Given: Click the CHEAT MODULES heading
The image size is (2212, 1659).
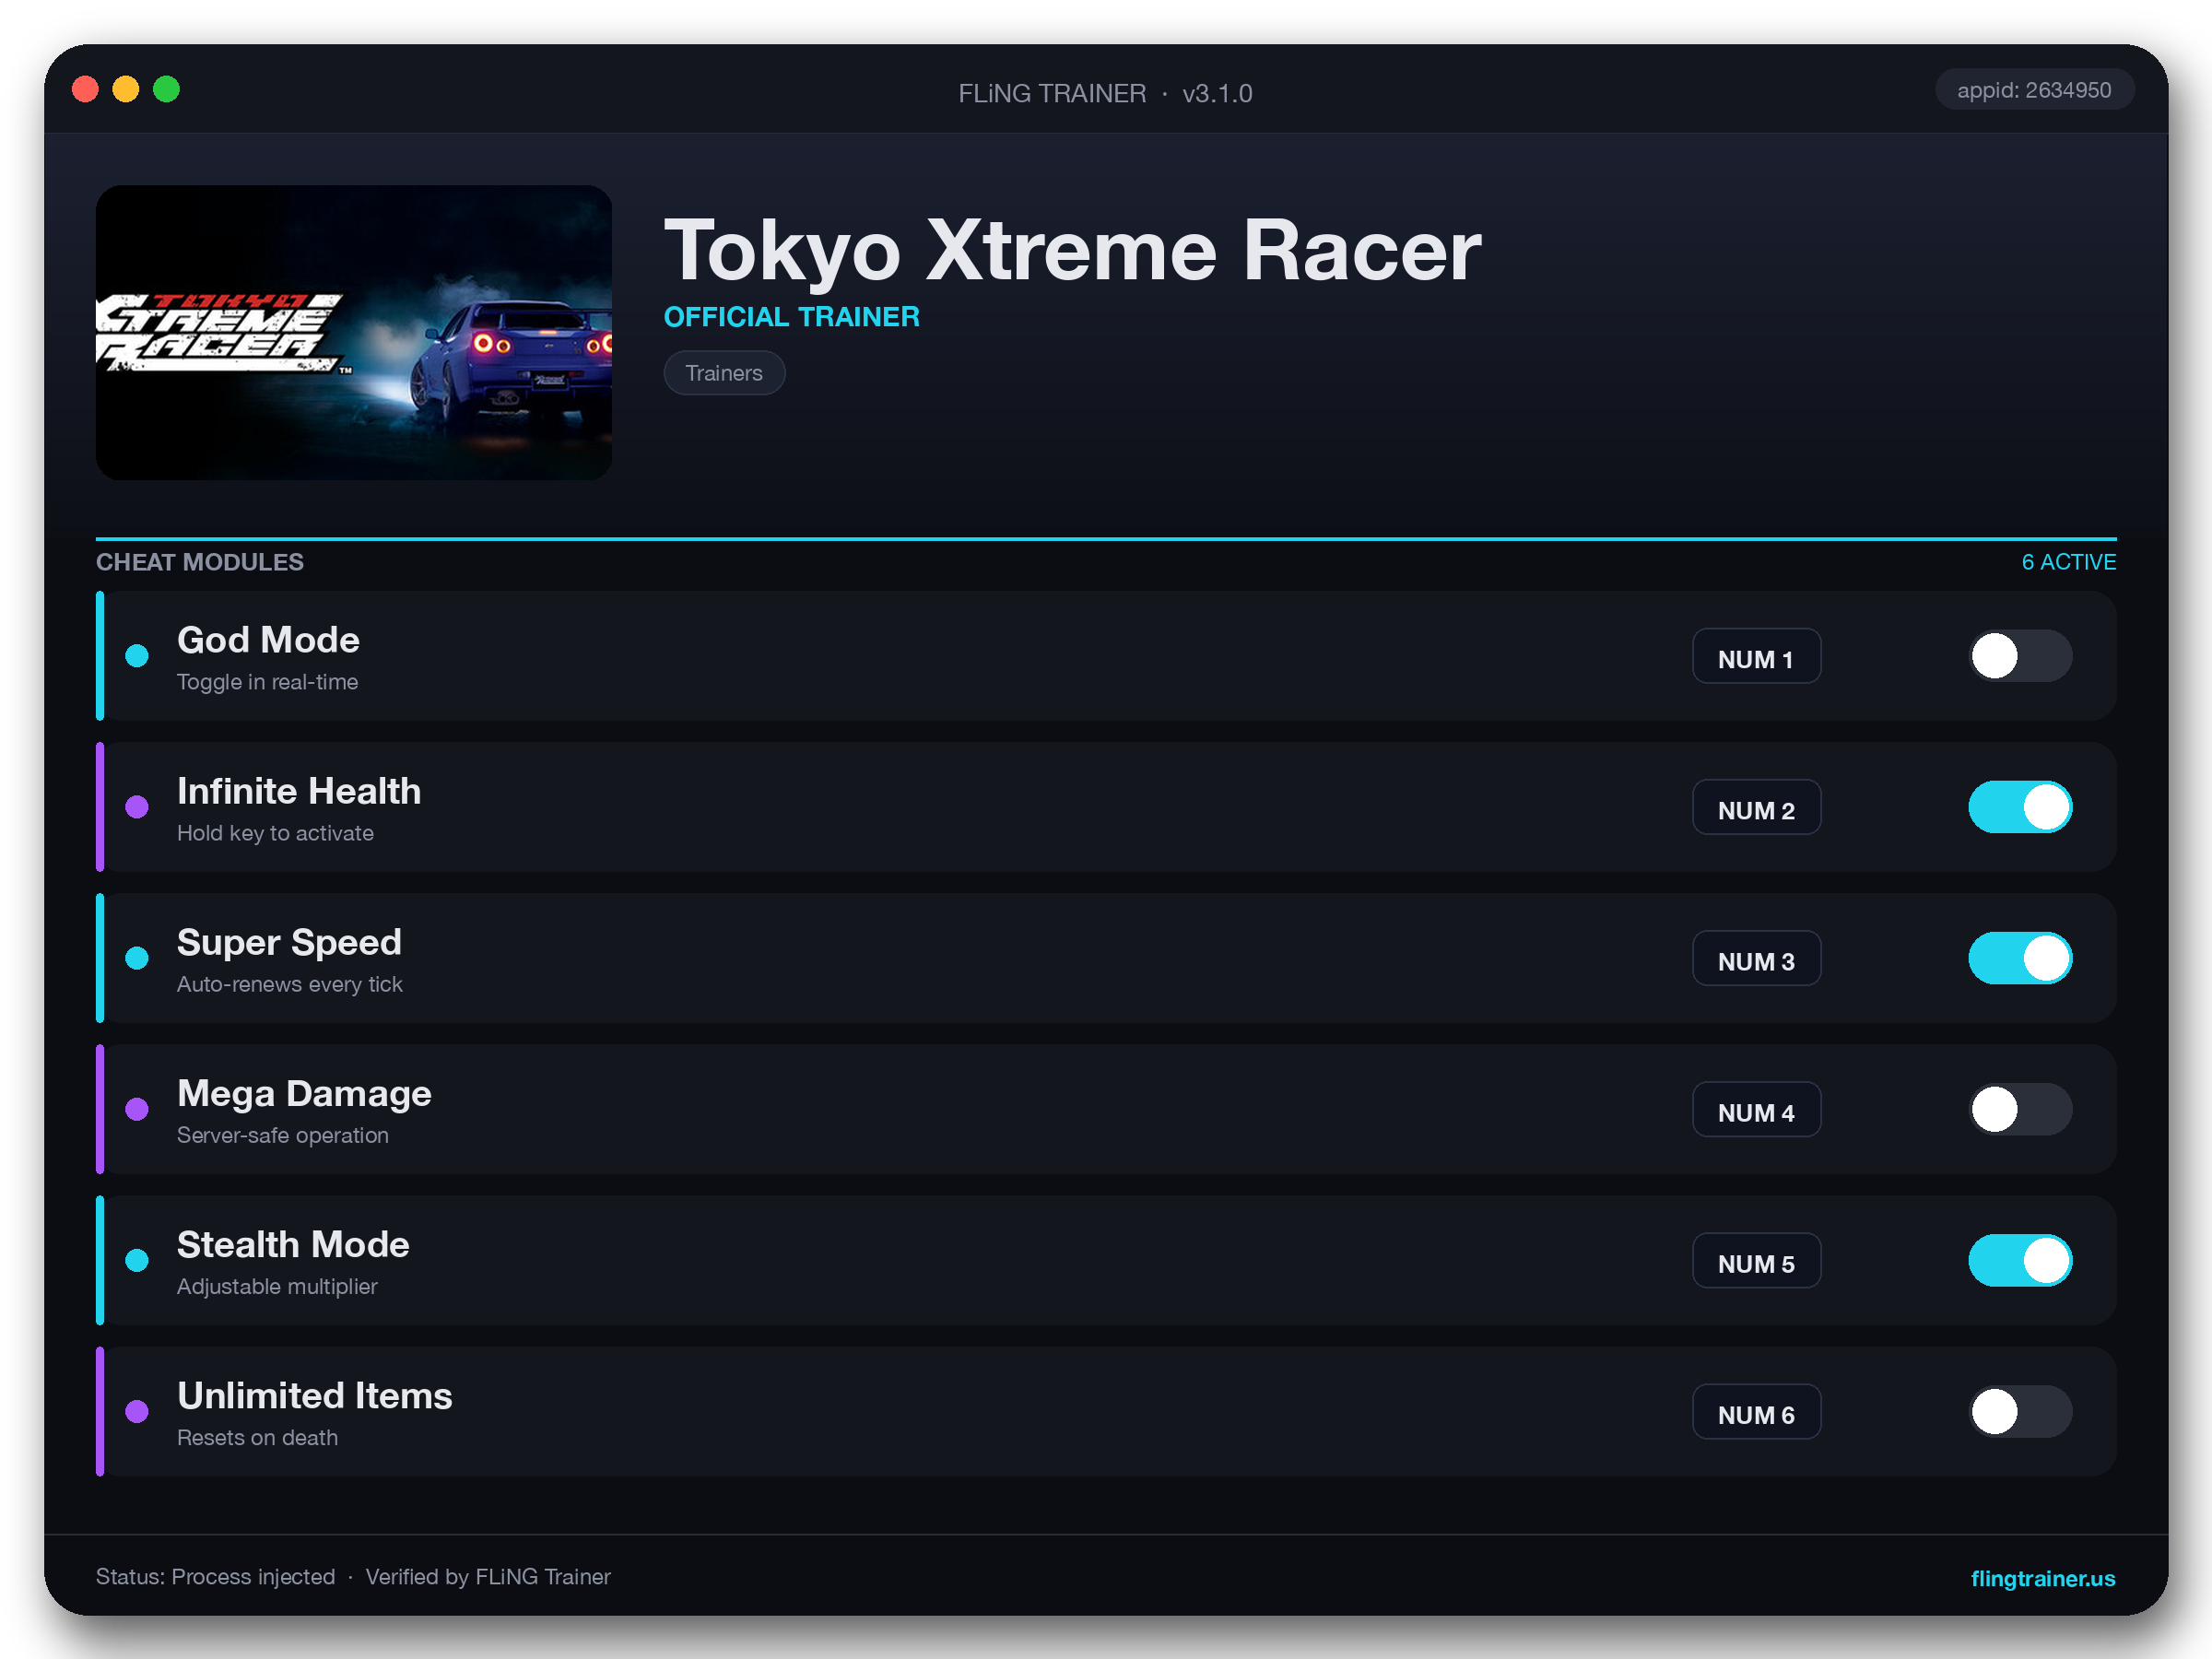Looking at the screenshot, I should point(200,562).
